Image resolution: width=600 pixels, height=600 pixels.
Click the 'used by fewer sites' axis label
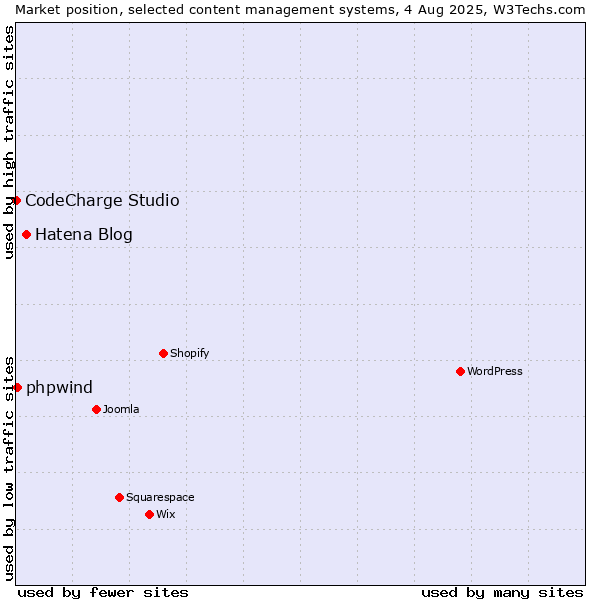[x=103, y=592]
